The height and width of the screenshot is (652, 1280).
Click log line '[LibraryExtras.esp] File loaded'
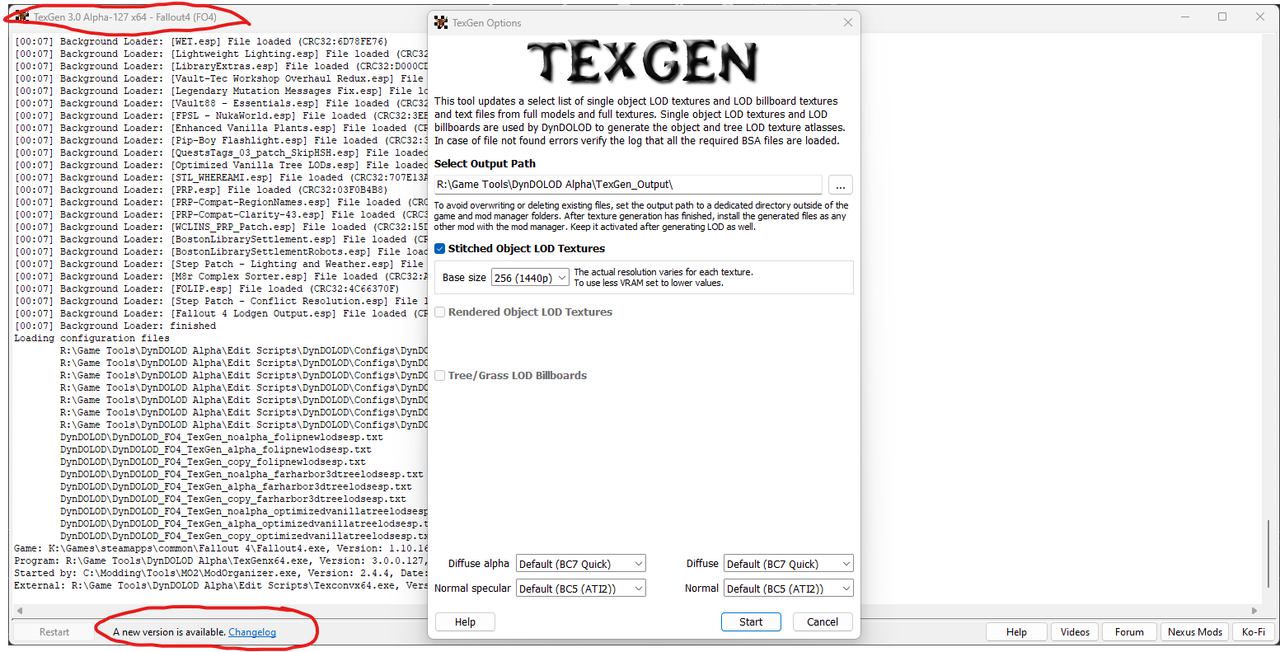(221, 66)
